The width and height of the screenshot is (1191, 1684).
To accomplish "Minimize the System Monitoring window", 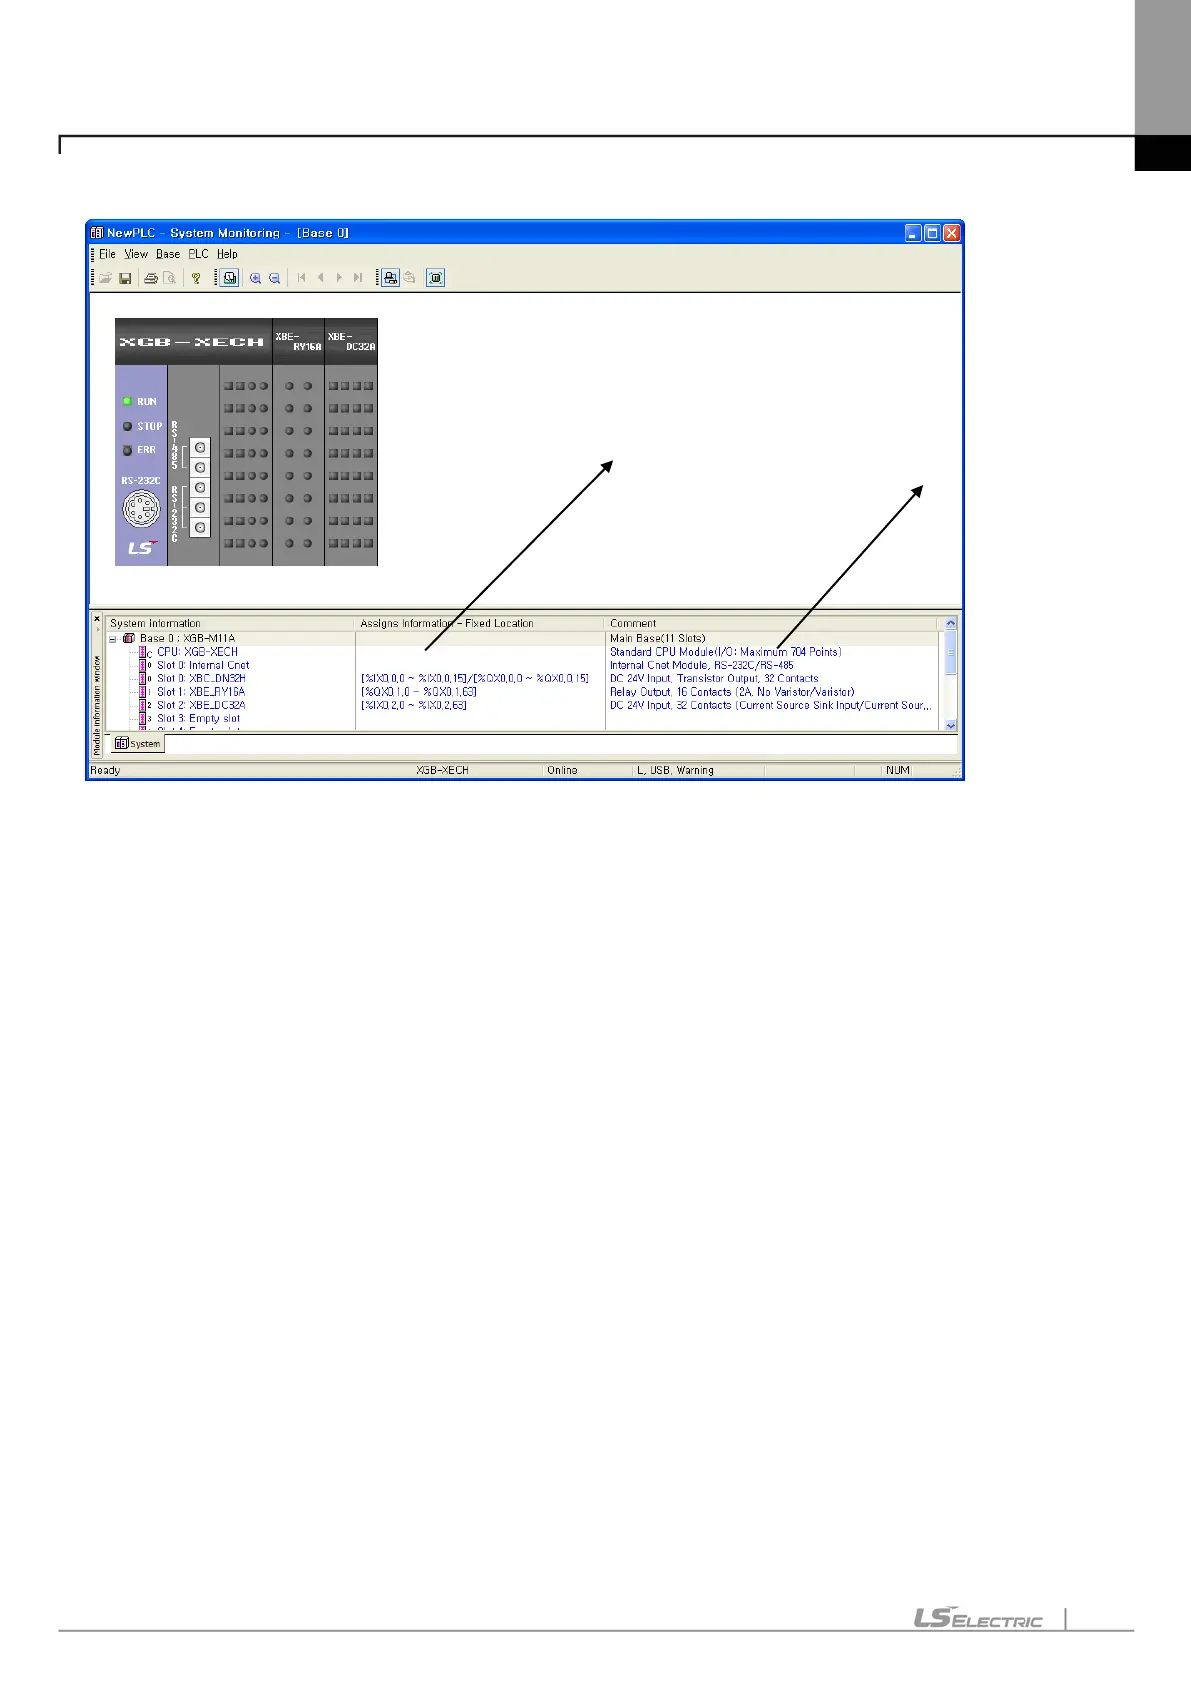I will pos(913,233).
